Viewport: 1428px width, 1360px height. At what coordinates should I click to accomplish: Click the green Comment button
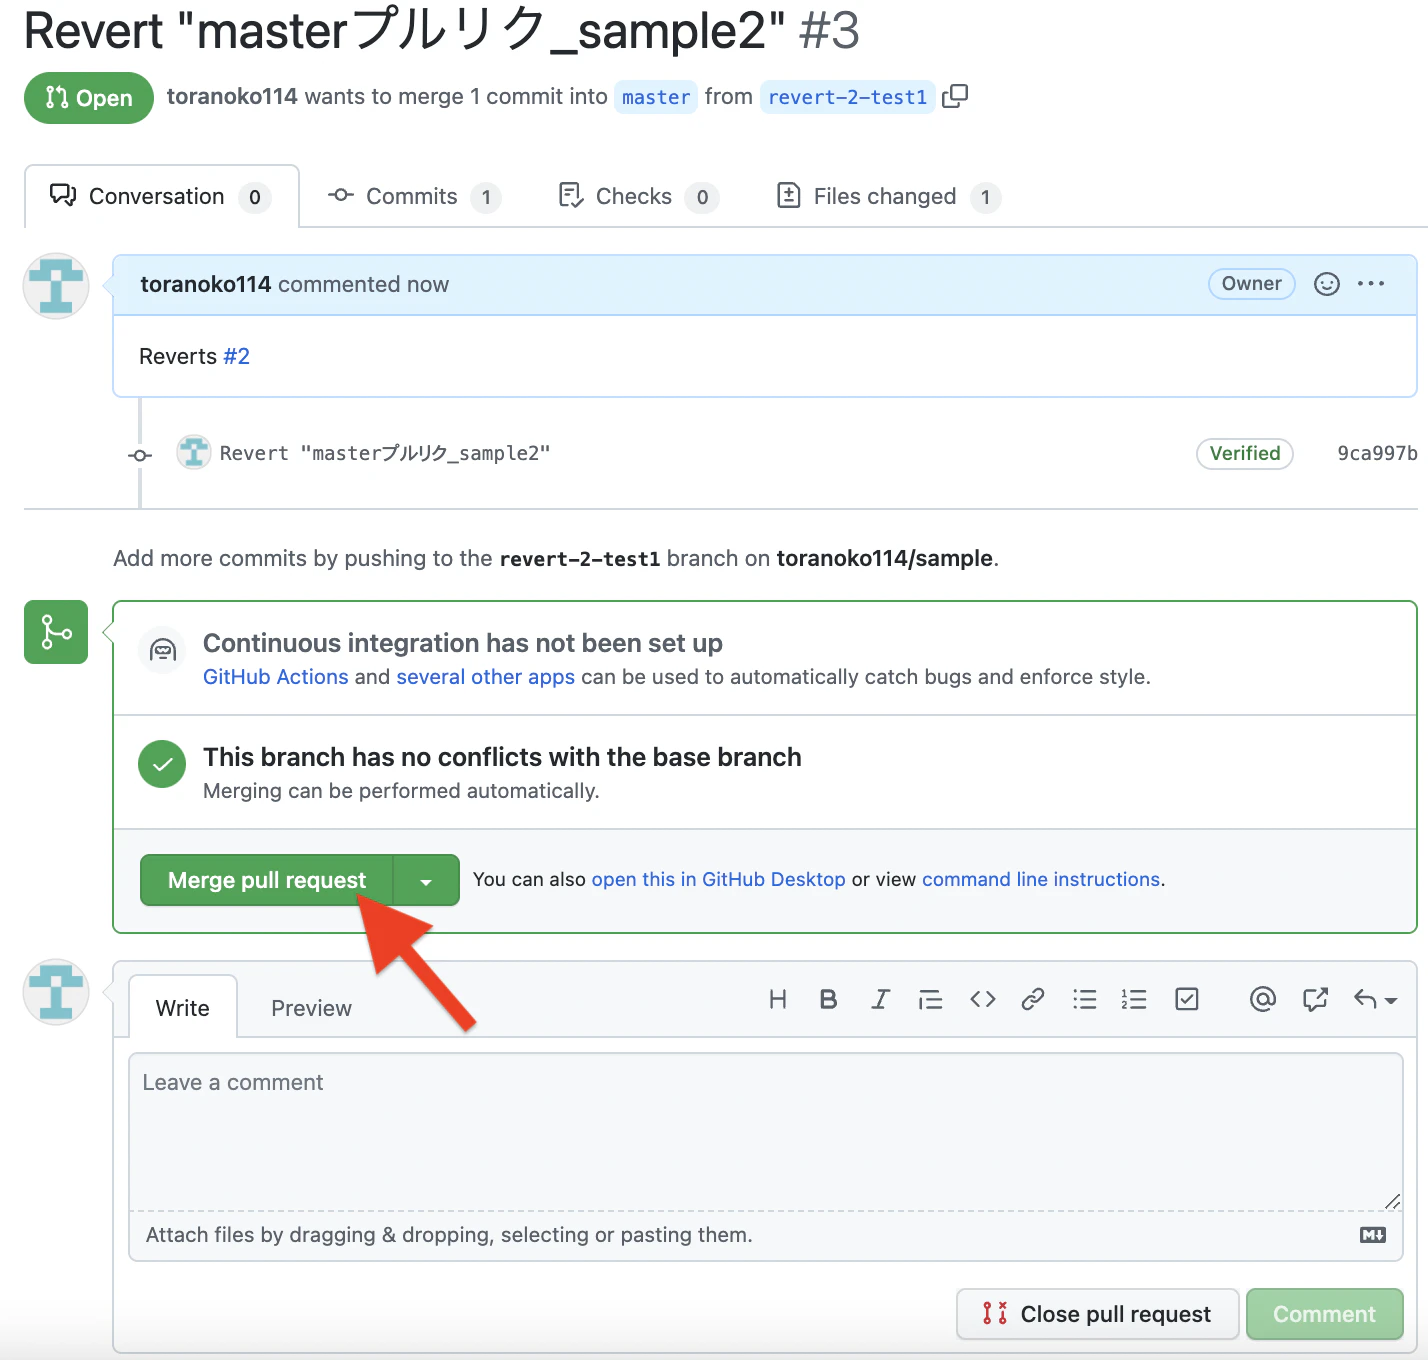tap(1324, 1314)
